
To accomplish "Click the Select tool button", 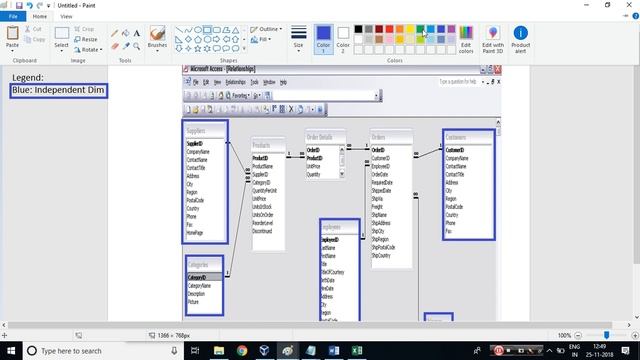I will pos(61,36).
